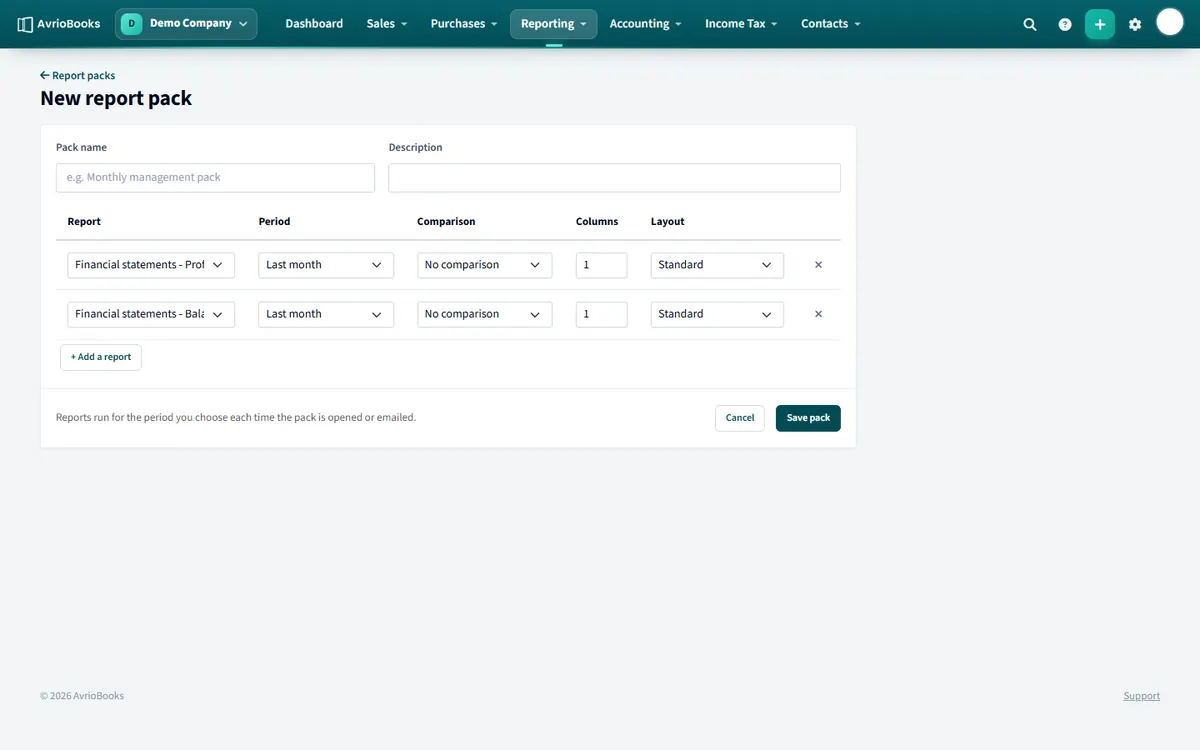
Task: Focus the Pack name field
Action: point(215,178)
